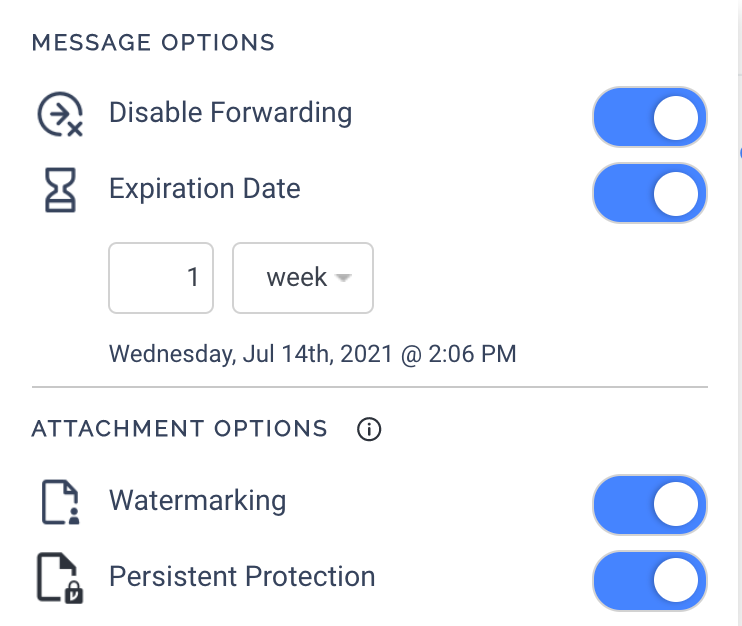Image resolution: width=742 pixels, height=626 pixels.
Task: Click the Expiration Date label text
Action: (204, 189)
